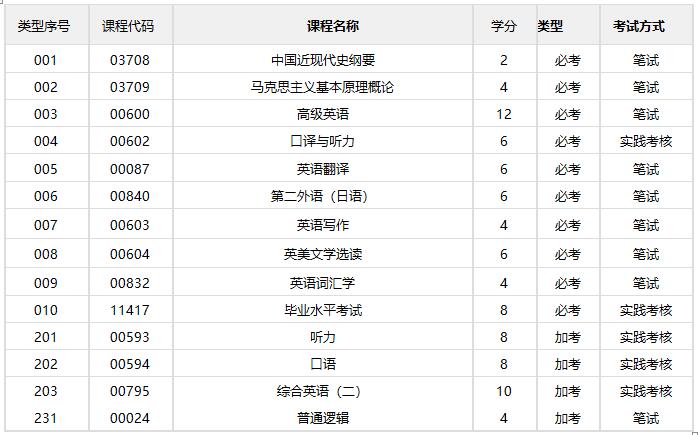Select 第二外语（日语） course cell
This screenshot has width=699, height=435.
click(319, 196)
